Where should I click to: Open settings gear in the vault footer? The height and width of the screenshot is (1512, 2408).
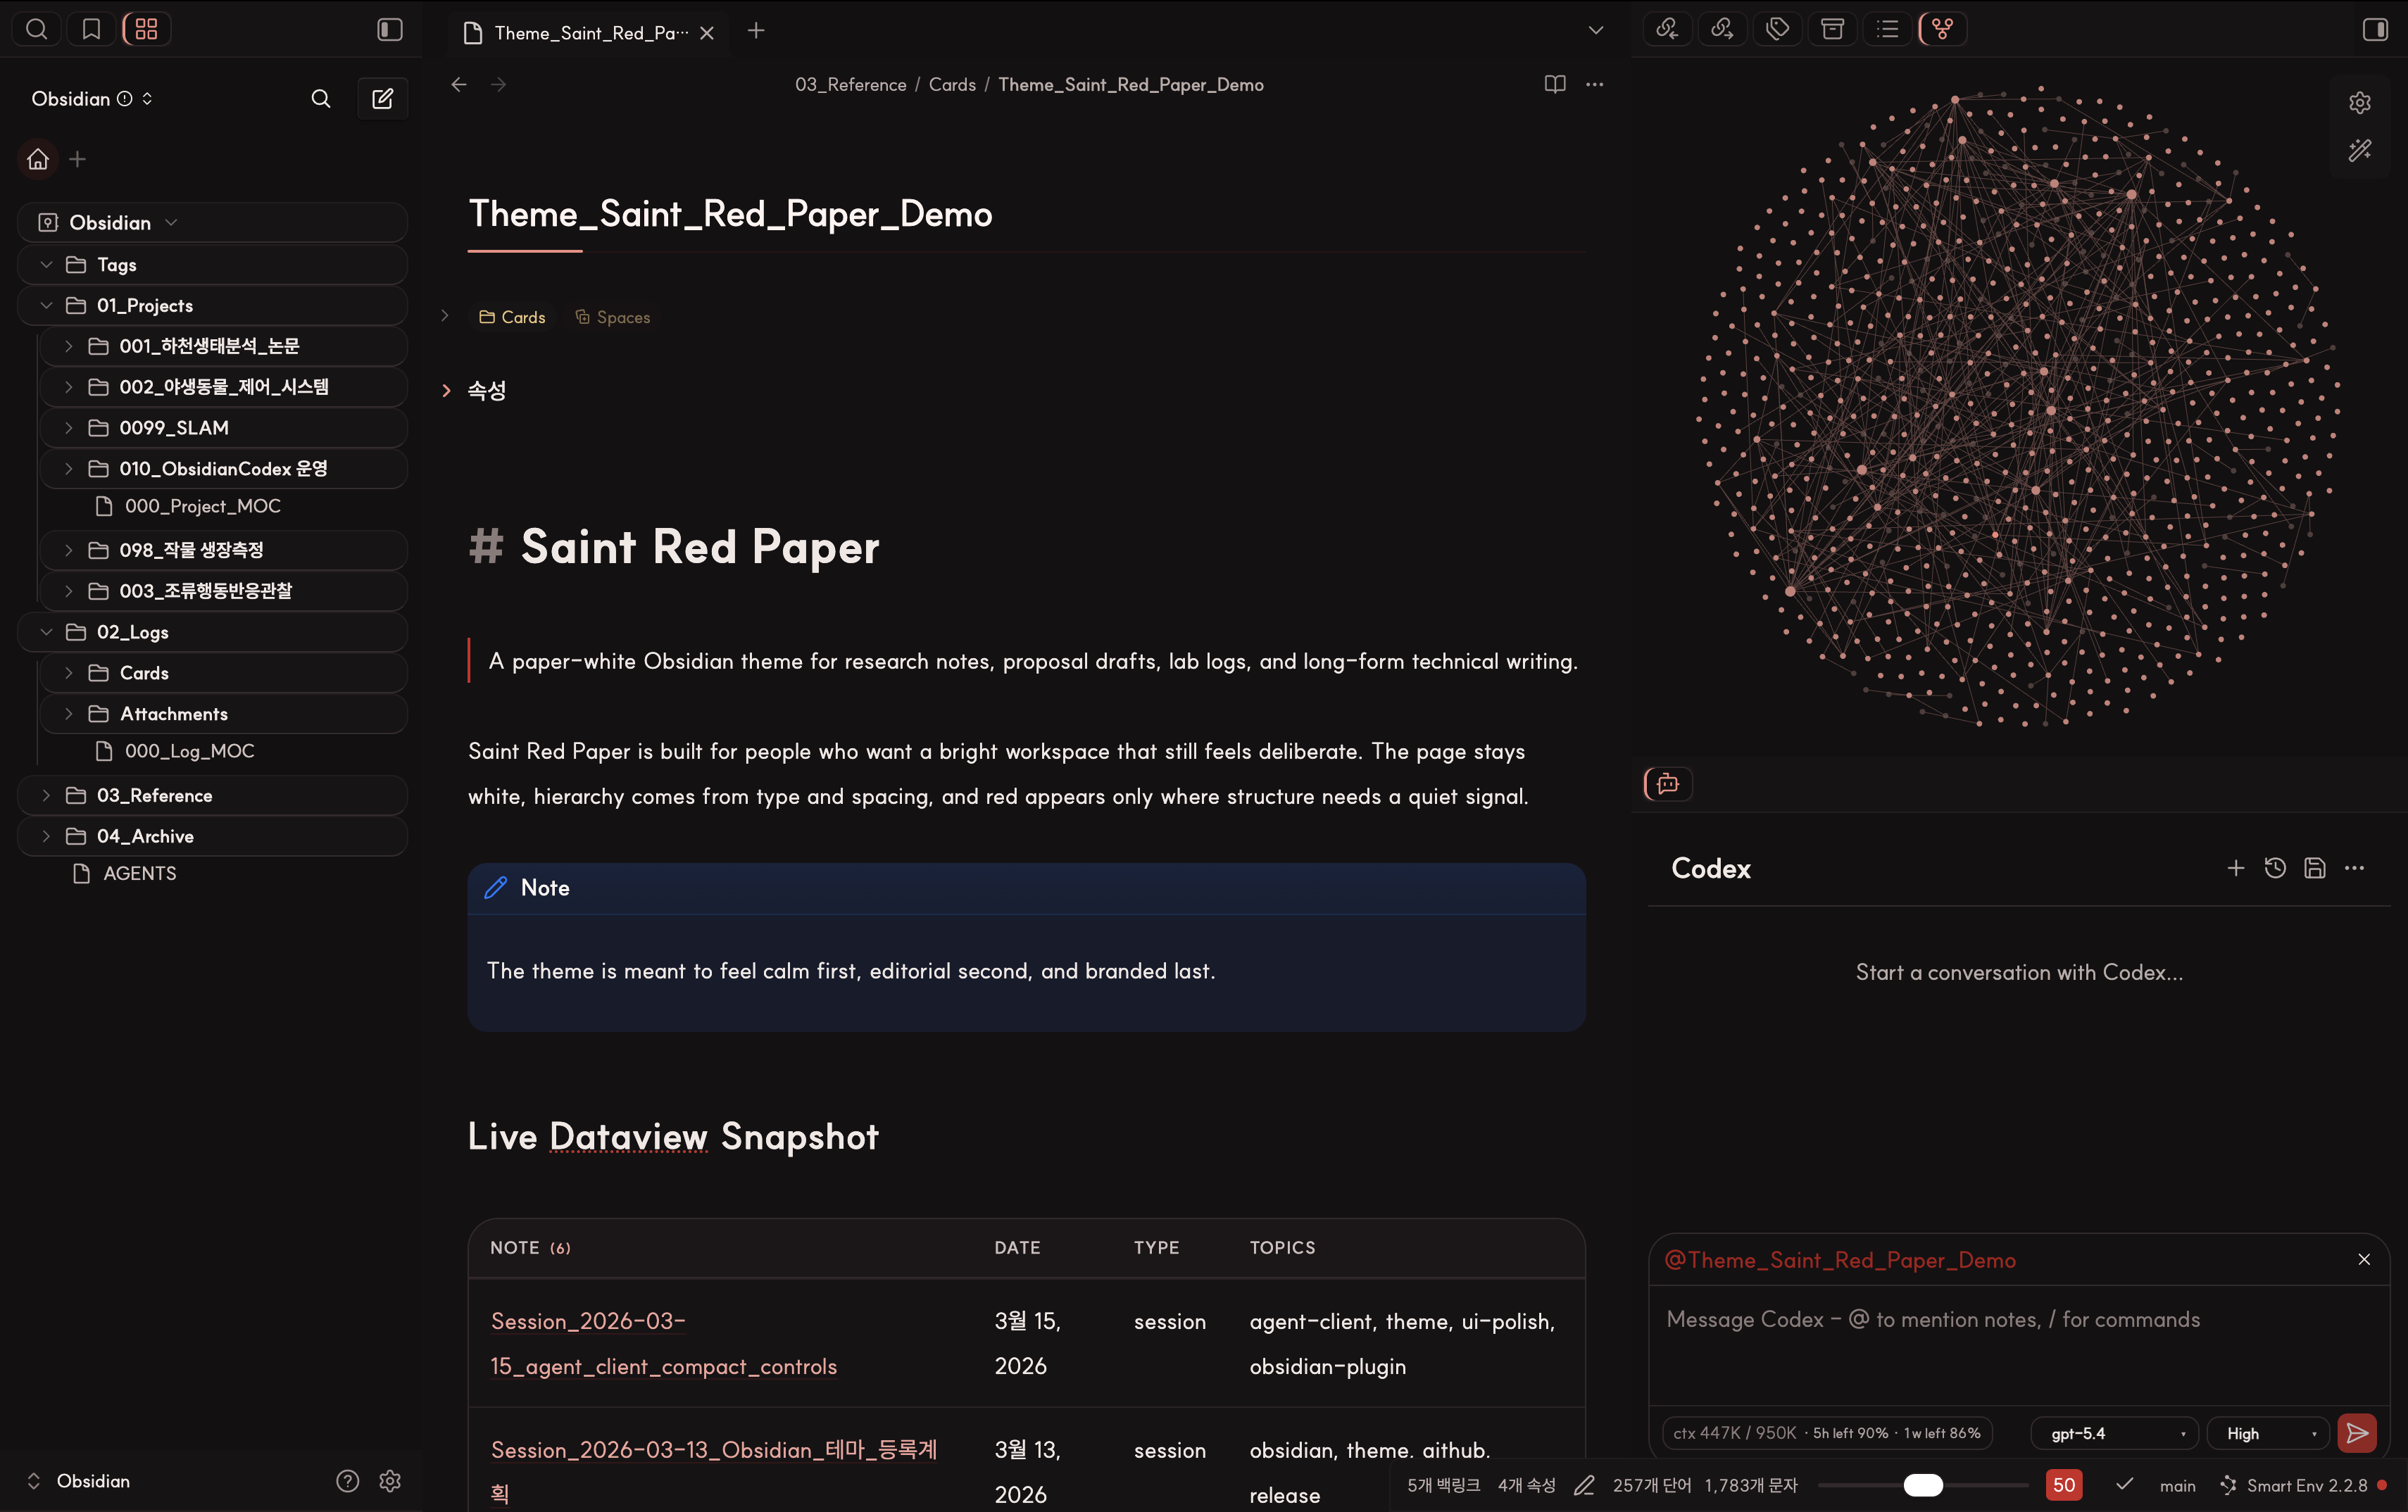[390, 1481]
